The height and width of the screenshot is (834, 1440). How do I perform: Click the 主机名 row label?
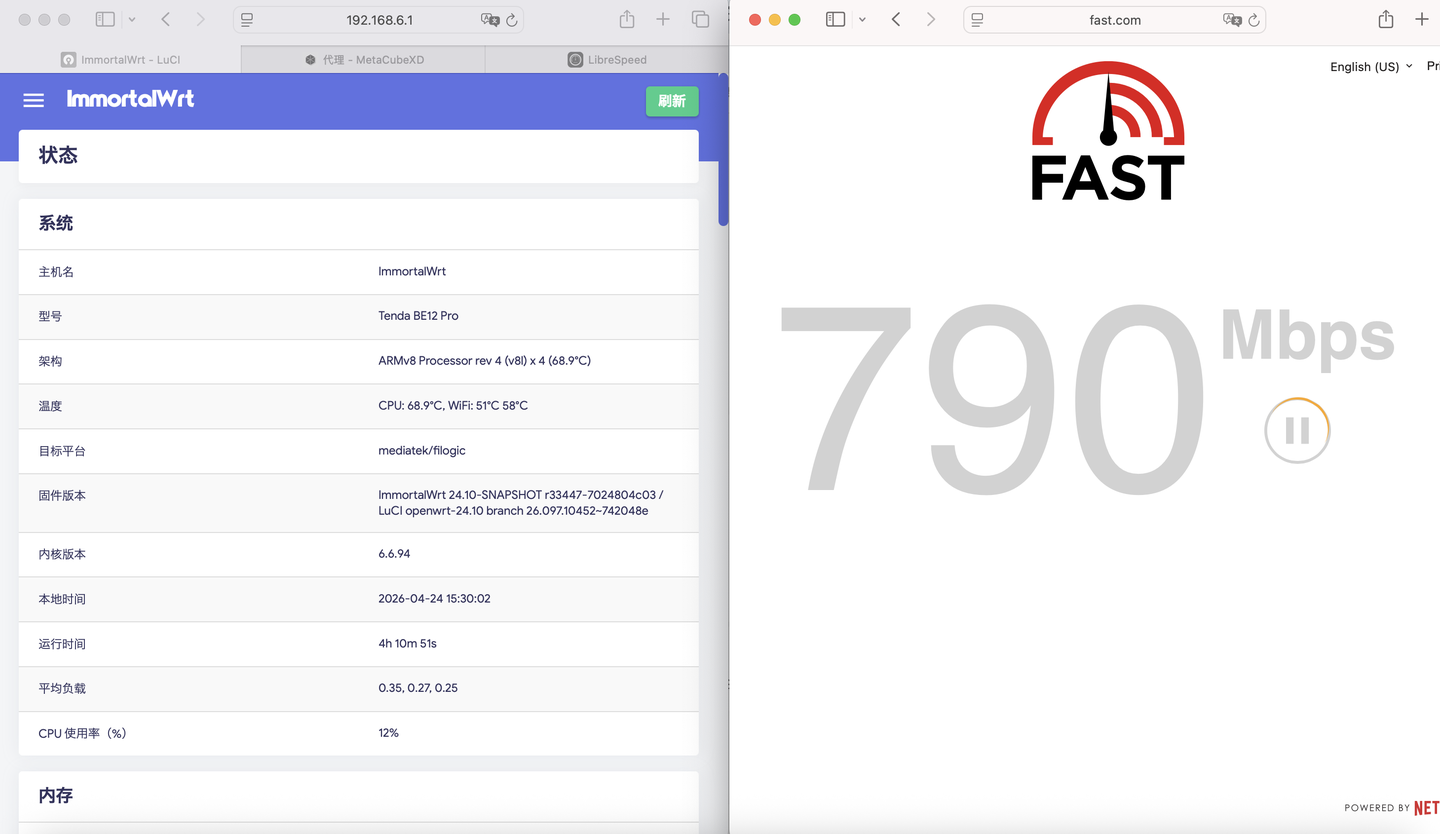pos(56,272)
